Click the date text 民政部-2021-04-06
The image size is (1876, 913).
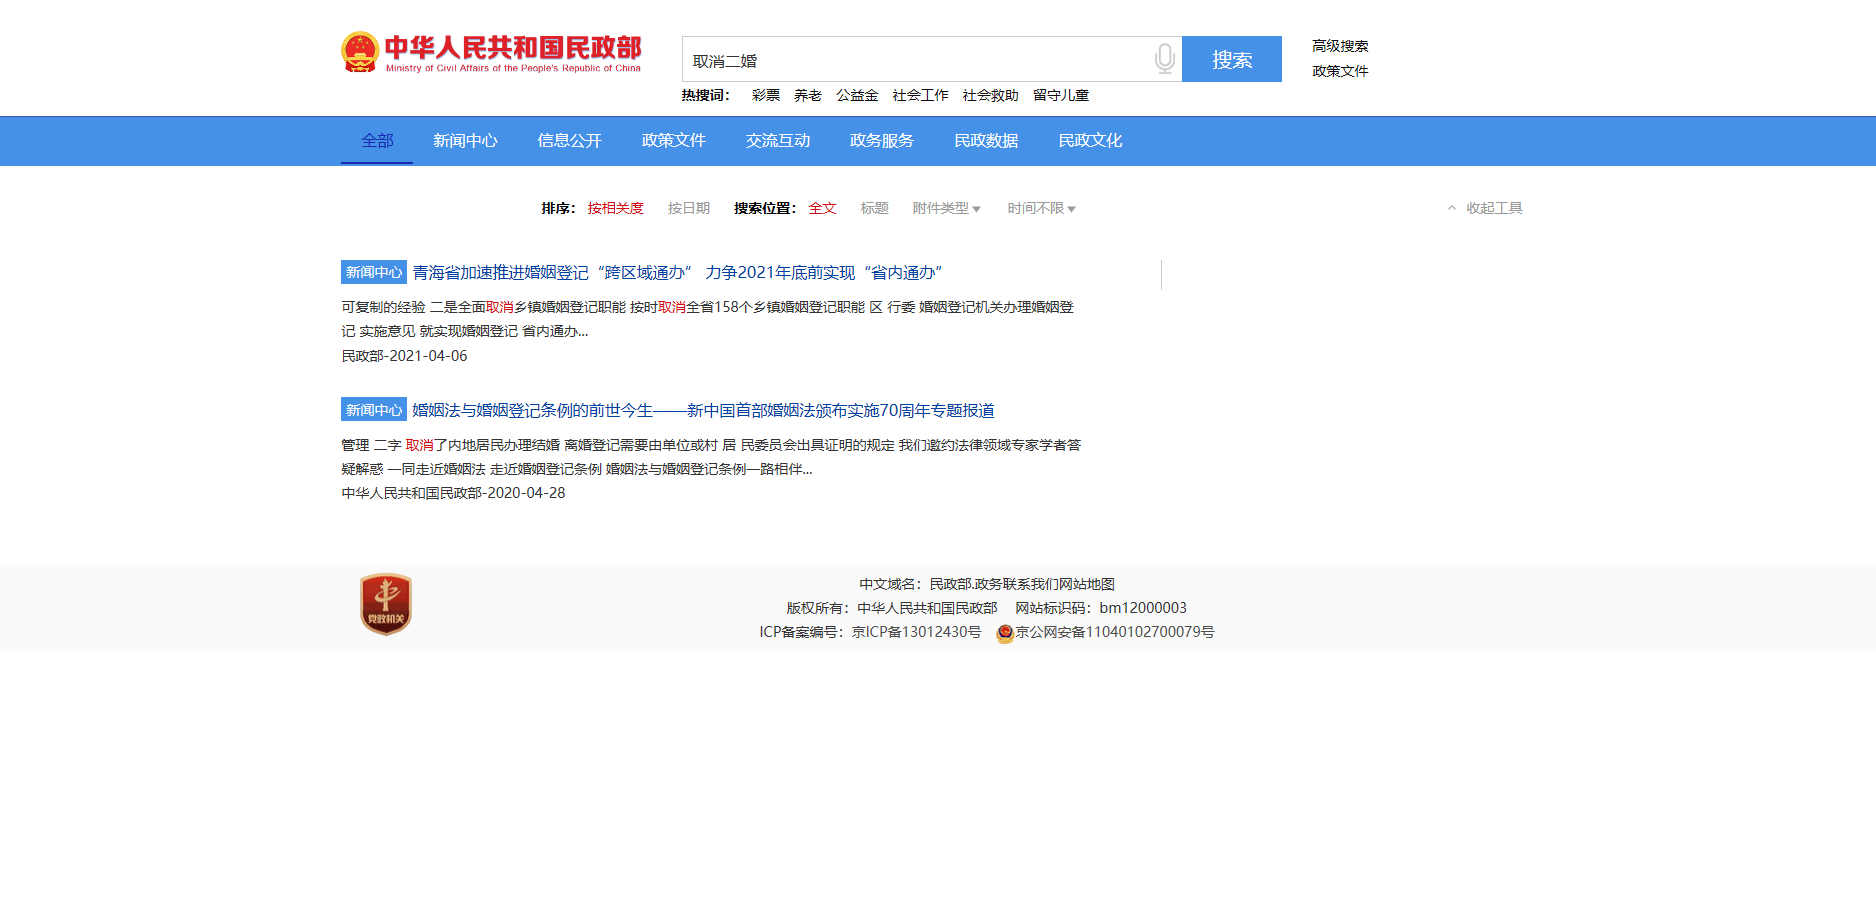(404, 356)
